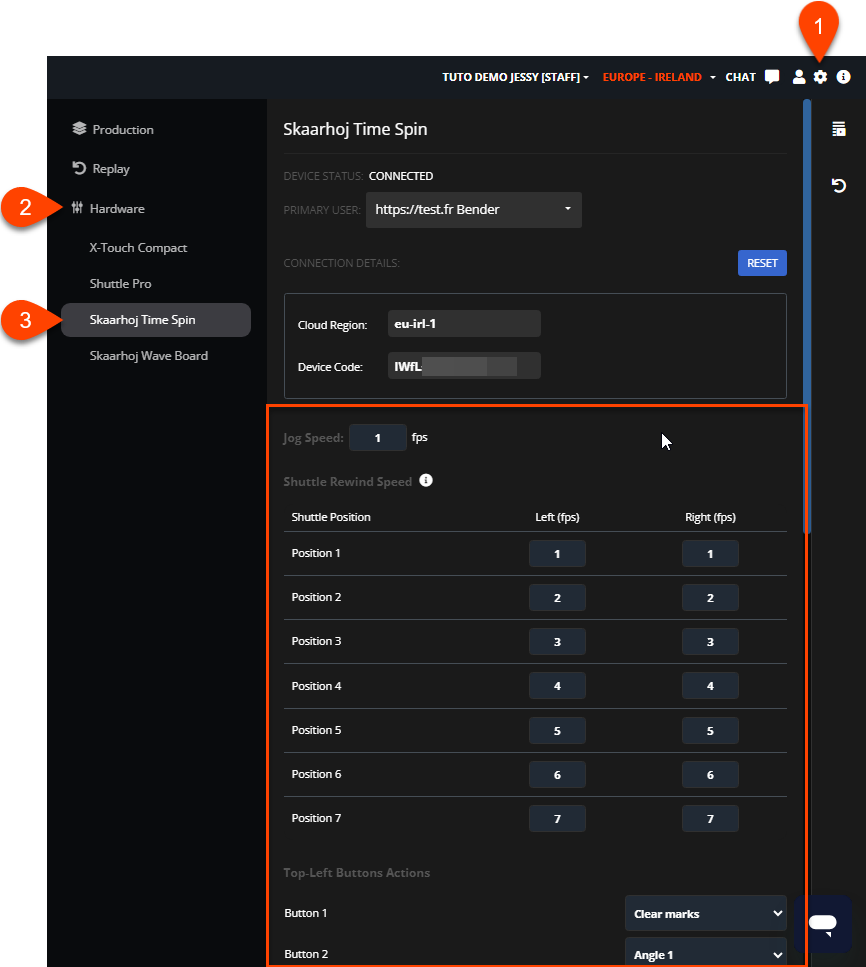The image size is (866, 967).
Task: Open the settings gear icon
Action: point(820,77)
